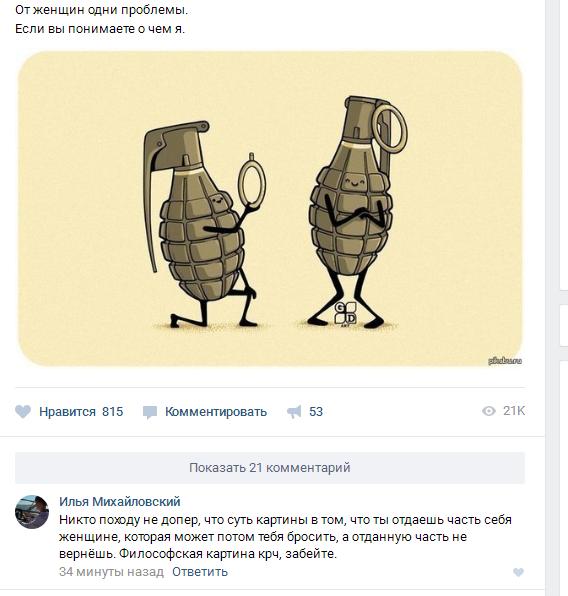Click the pikabu.ru watermark on image

point(505,361)
